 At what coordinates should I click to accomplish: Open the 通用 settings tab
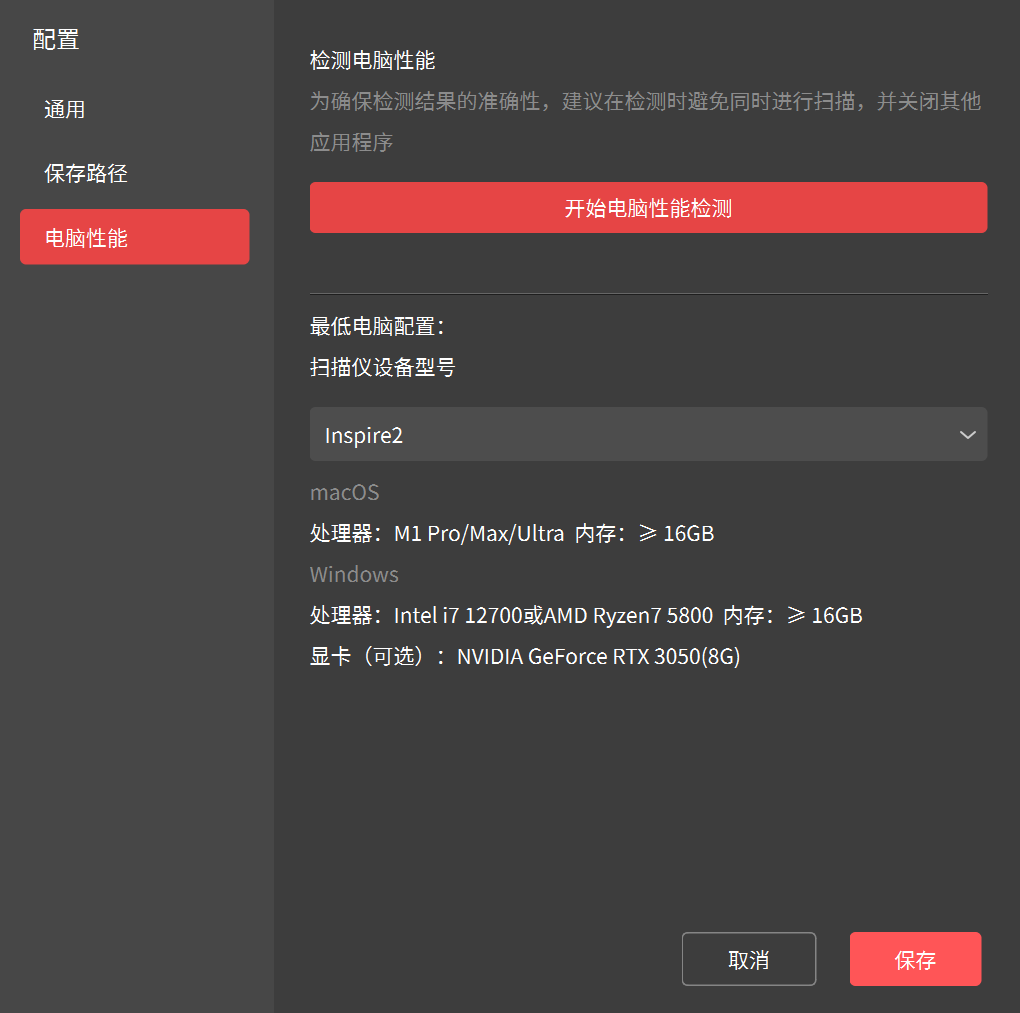point(65,110)
